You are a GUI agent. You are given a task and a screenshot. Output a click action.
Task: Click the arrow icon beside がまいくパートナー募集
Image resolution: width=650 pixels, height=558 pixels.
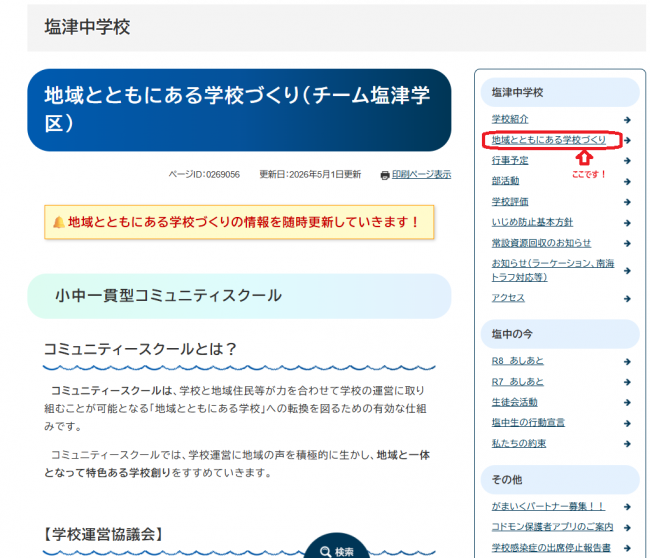tap(627, 507)
